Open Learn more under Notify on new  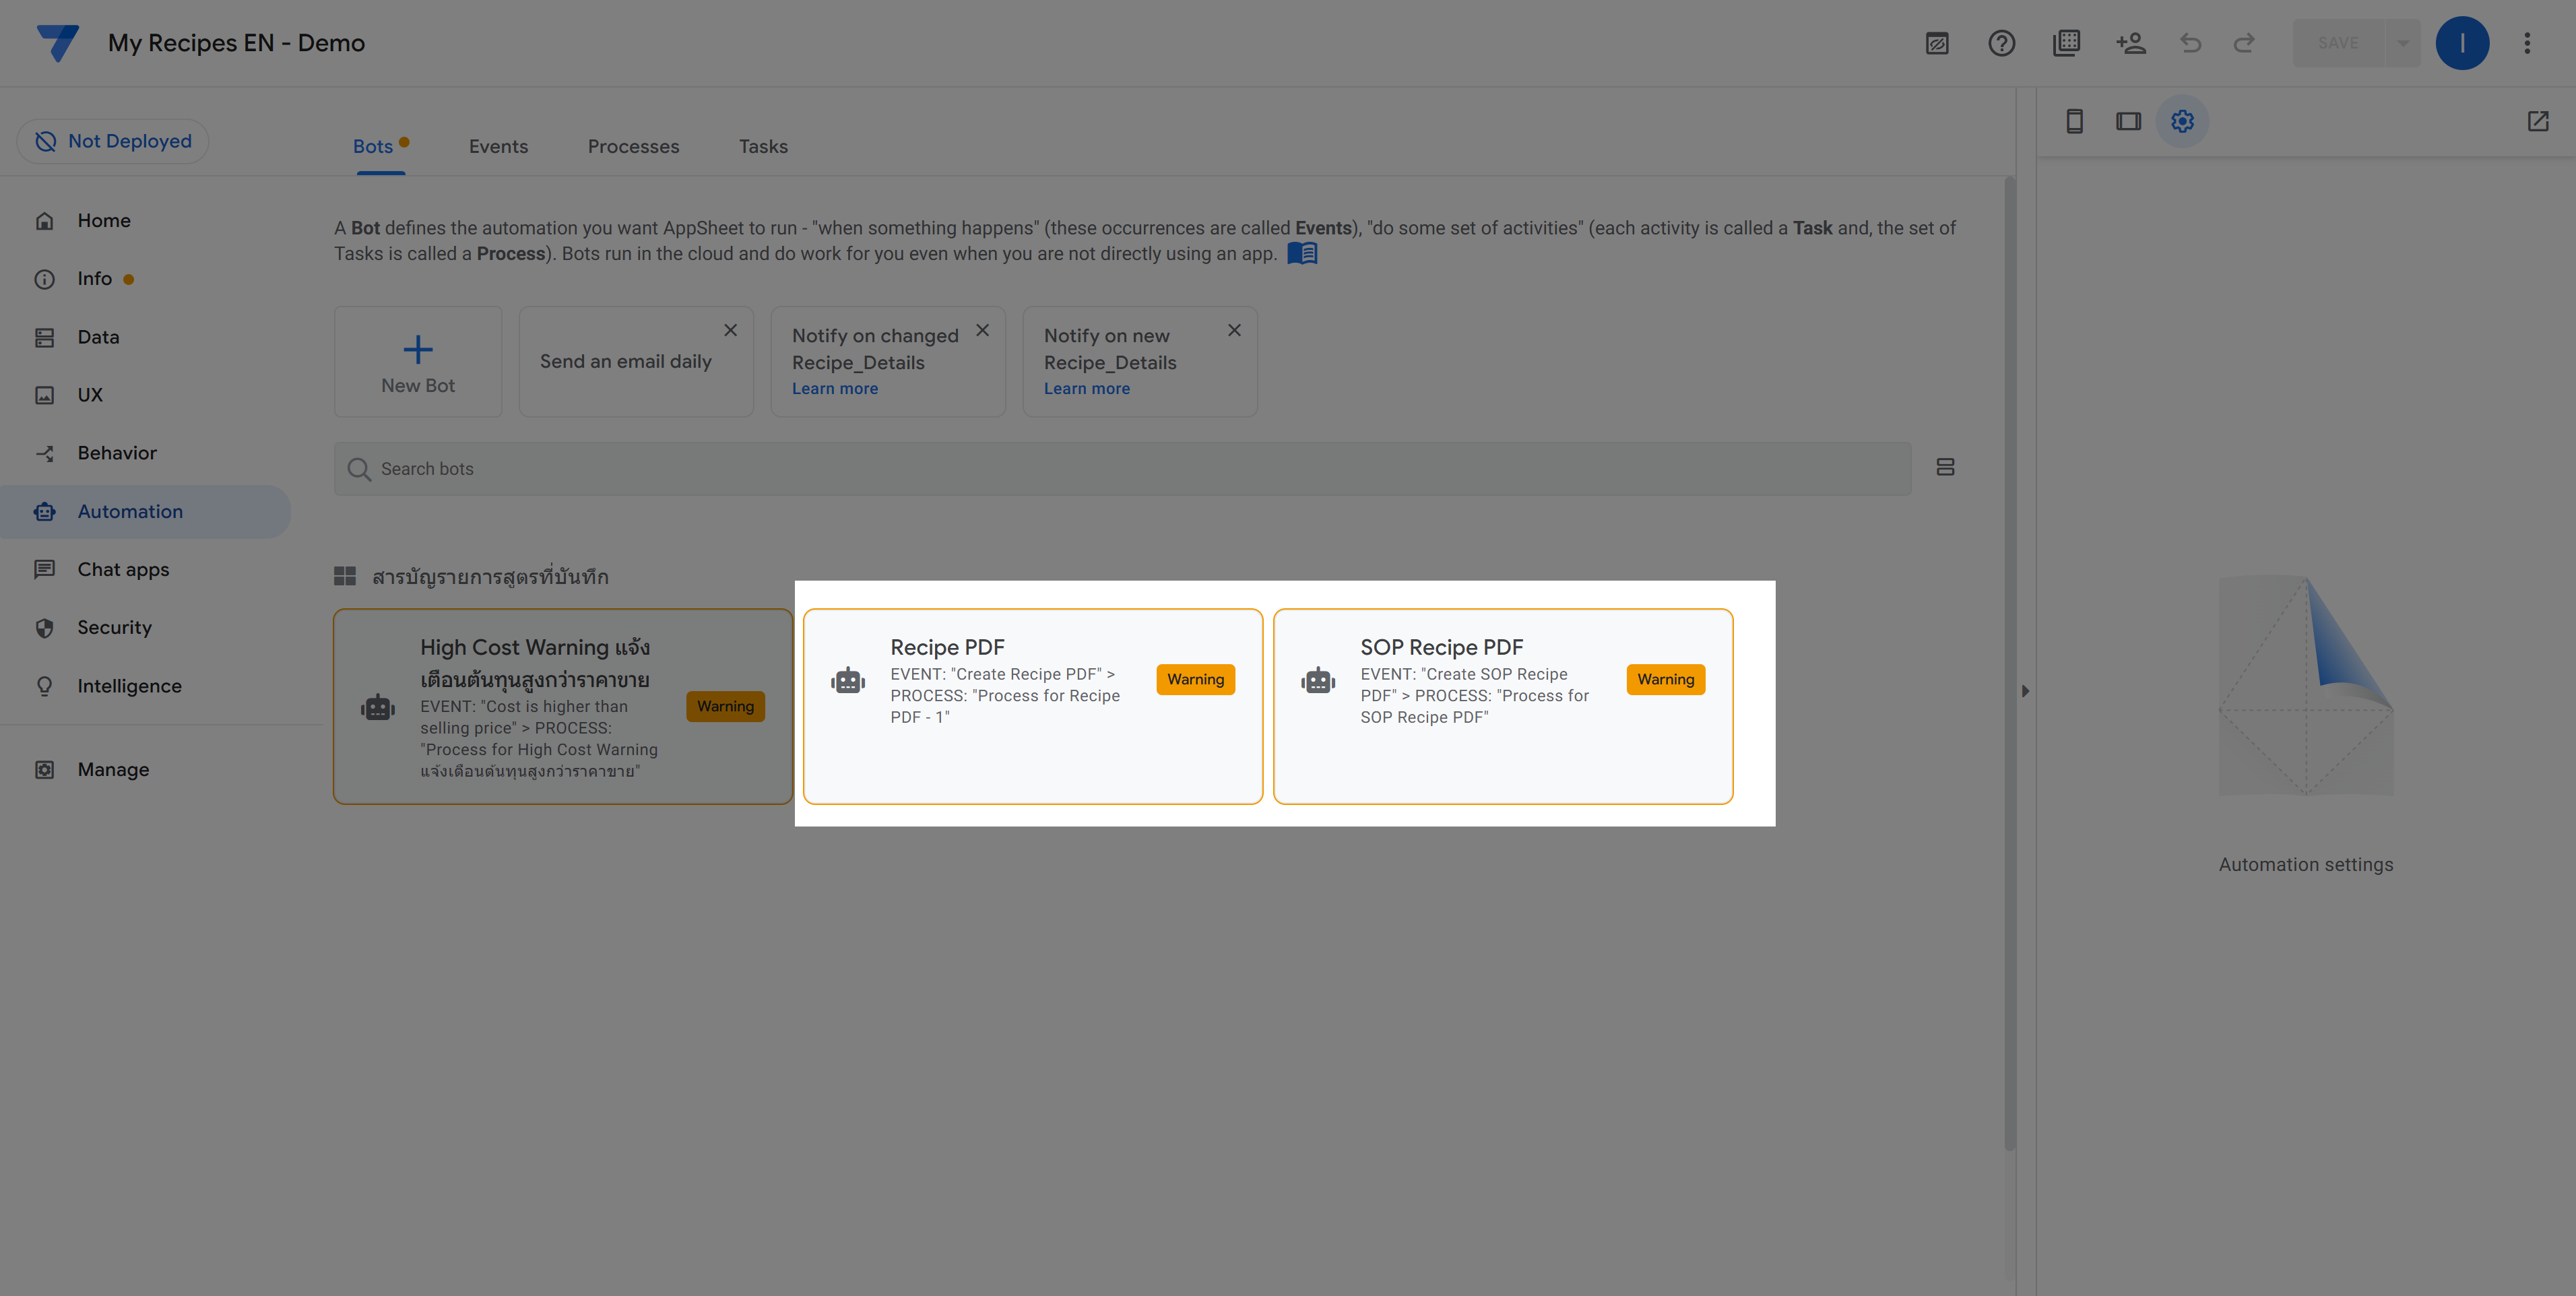(x=1087, y=389)
